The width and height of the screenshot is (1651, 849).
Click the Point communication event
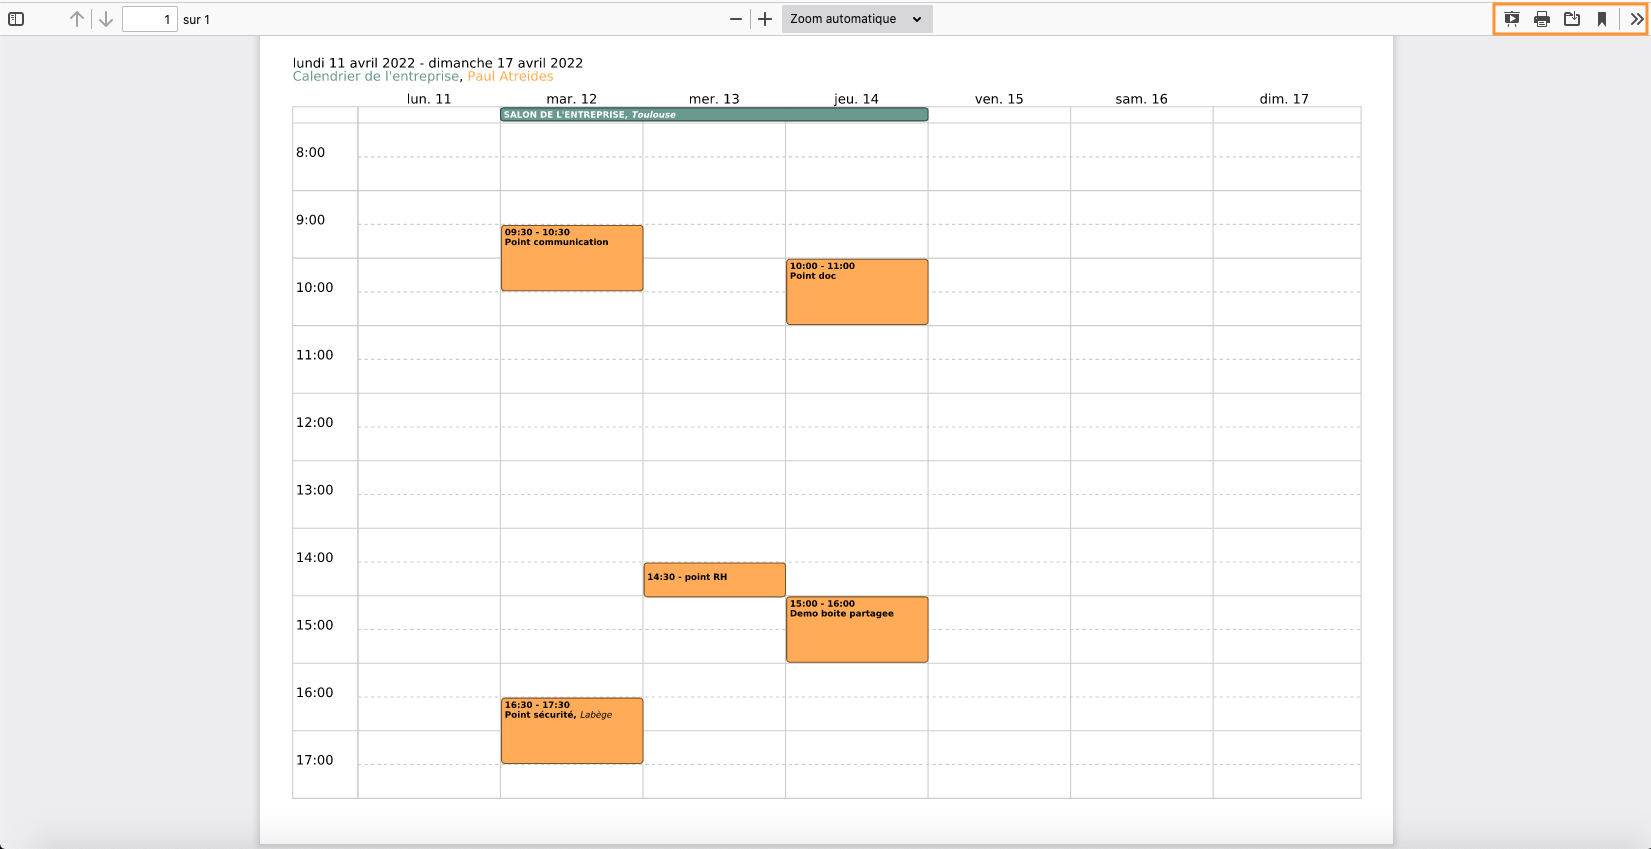tap(571, 258)
